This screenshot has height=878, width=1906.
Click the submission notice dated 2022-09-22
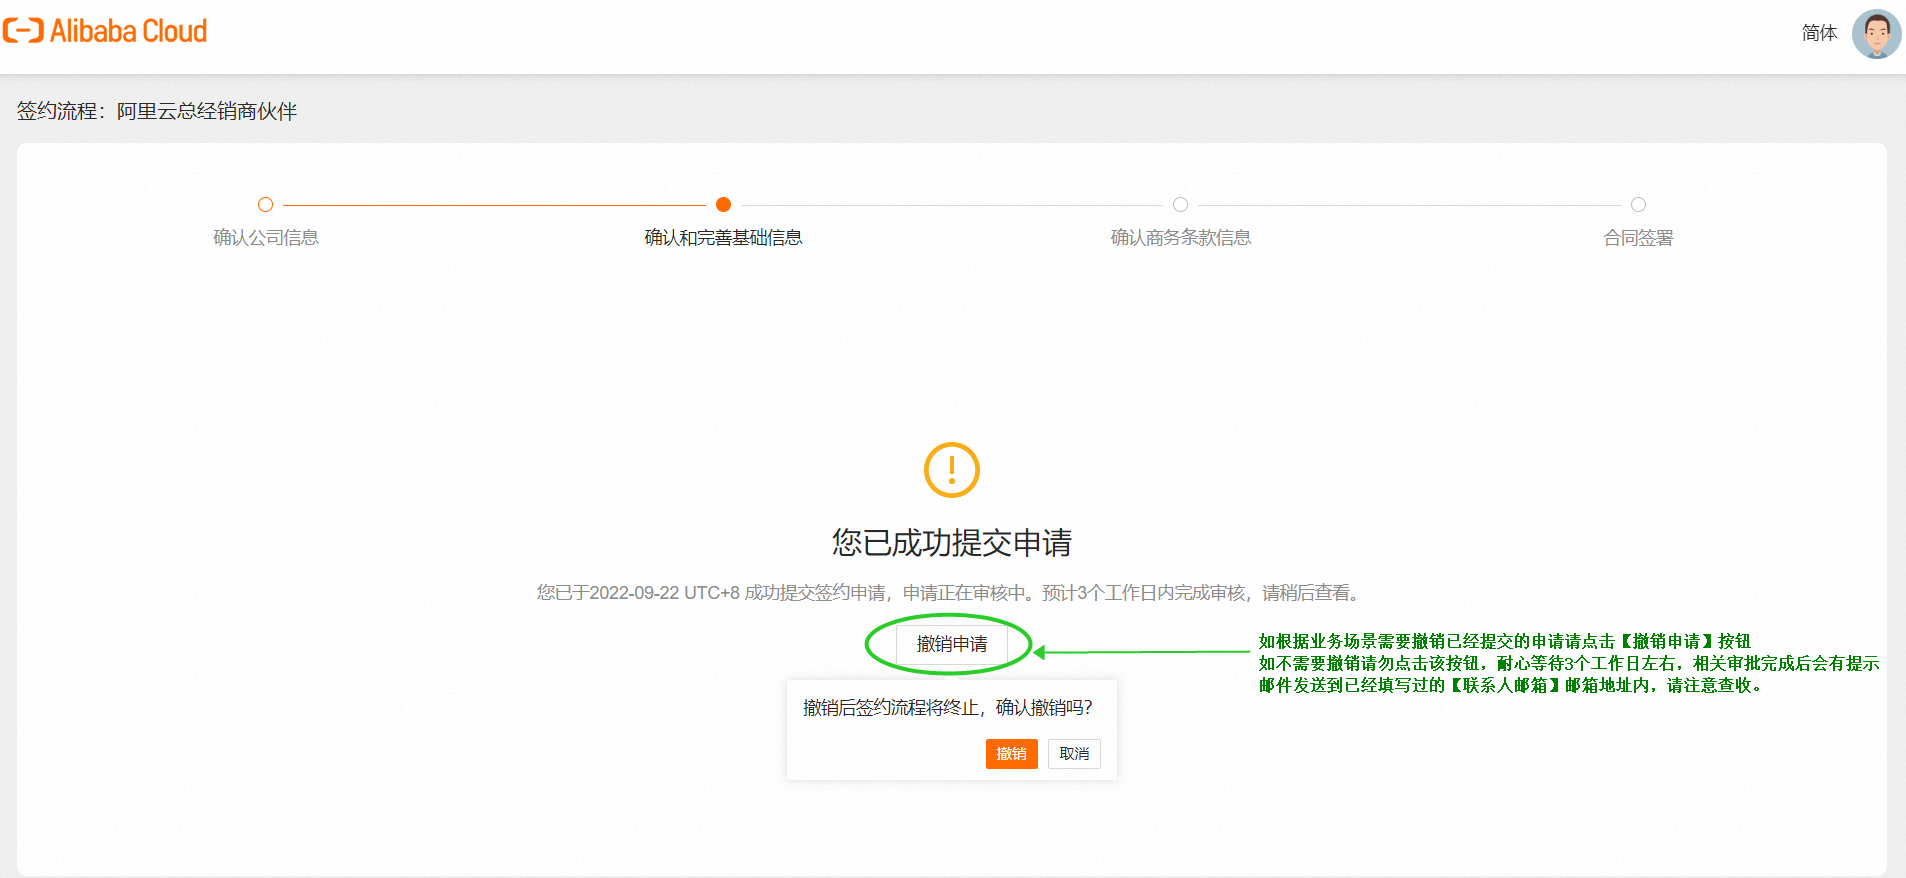pos(951,593)
